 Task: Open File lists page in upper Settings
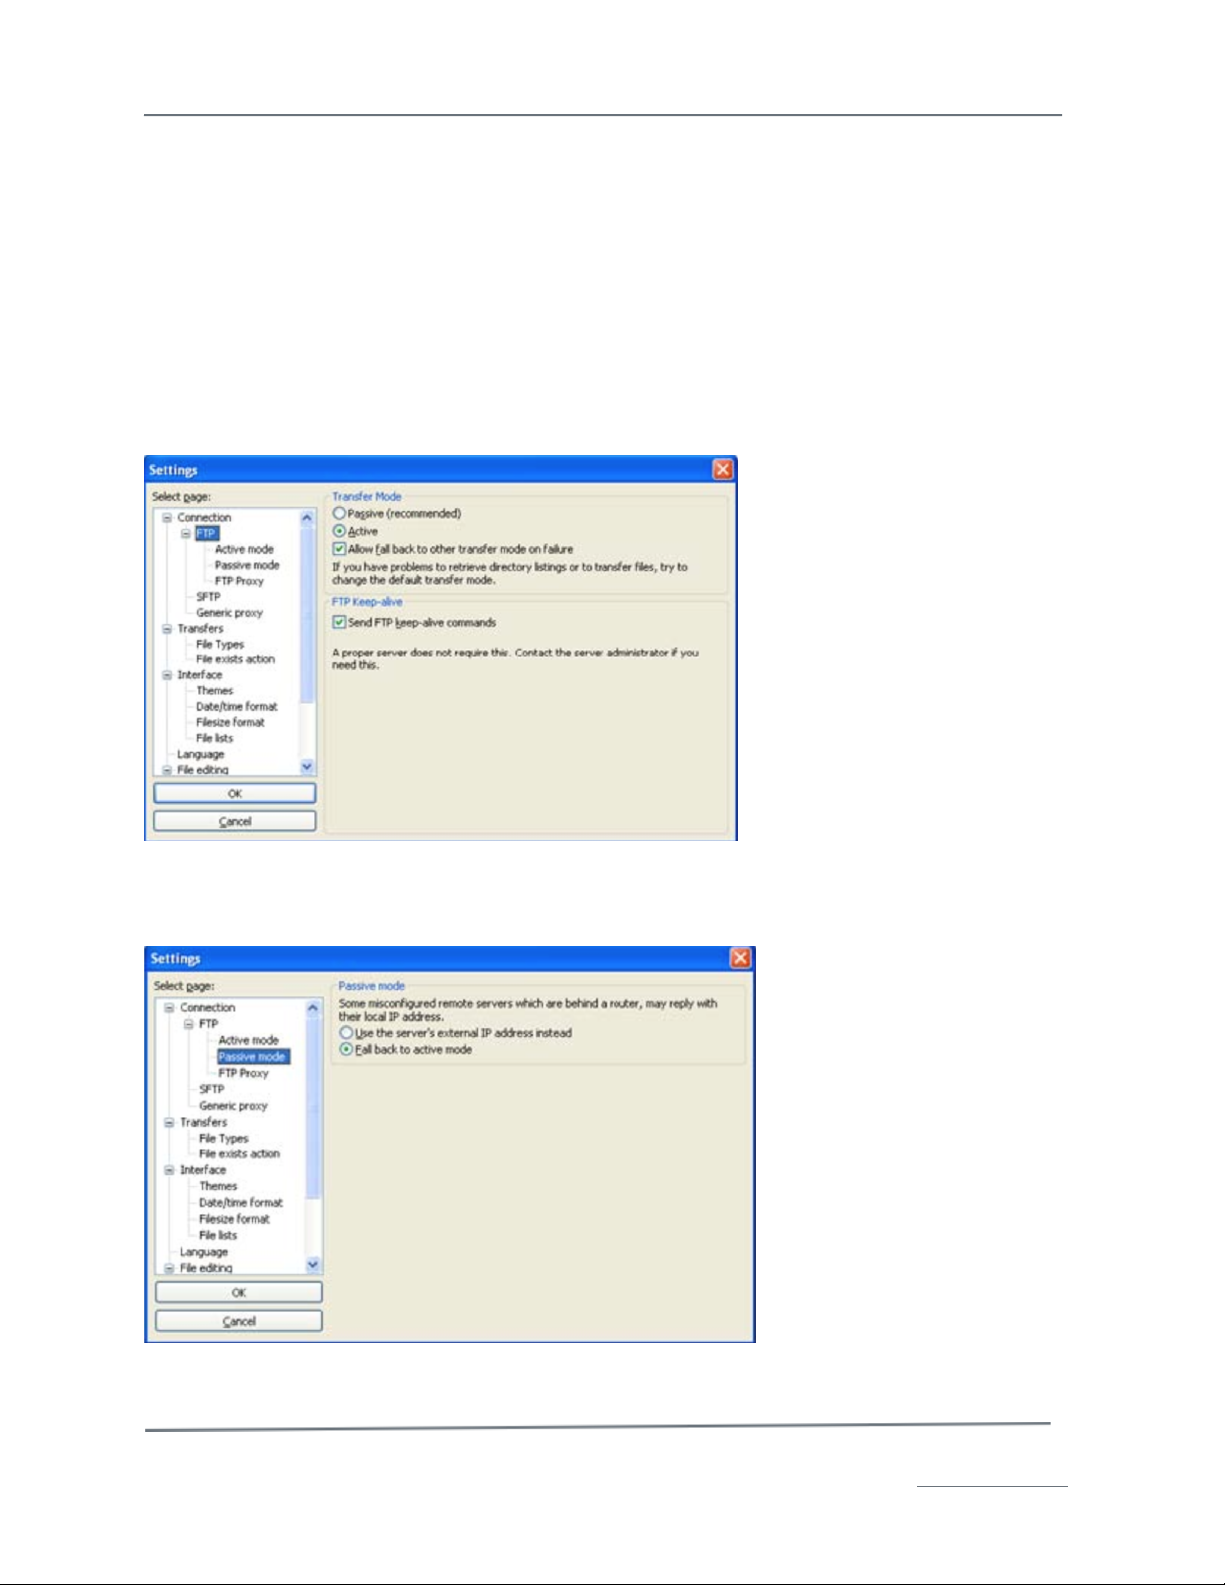coord(214,738)
